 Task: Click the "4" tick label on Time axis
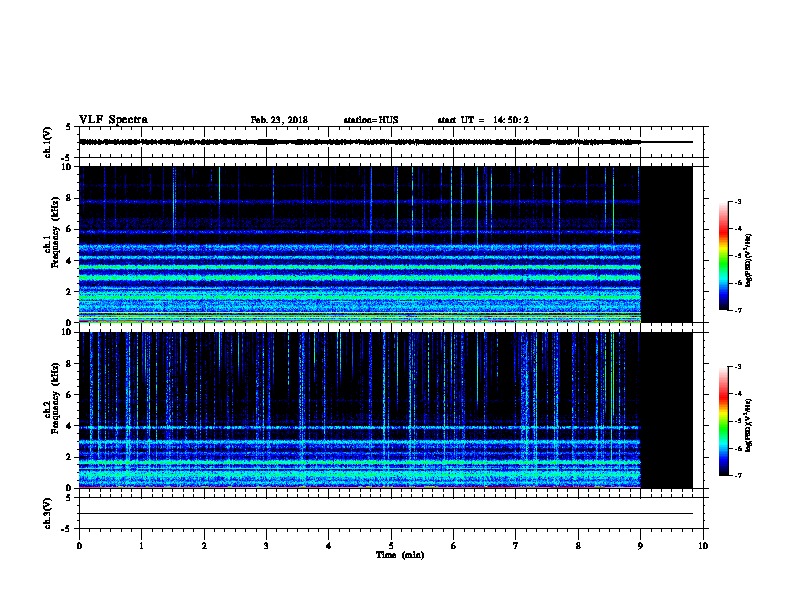(x=329, y=546)
